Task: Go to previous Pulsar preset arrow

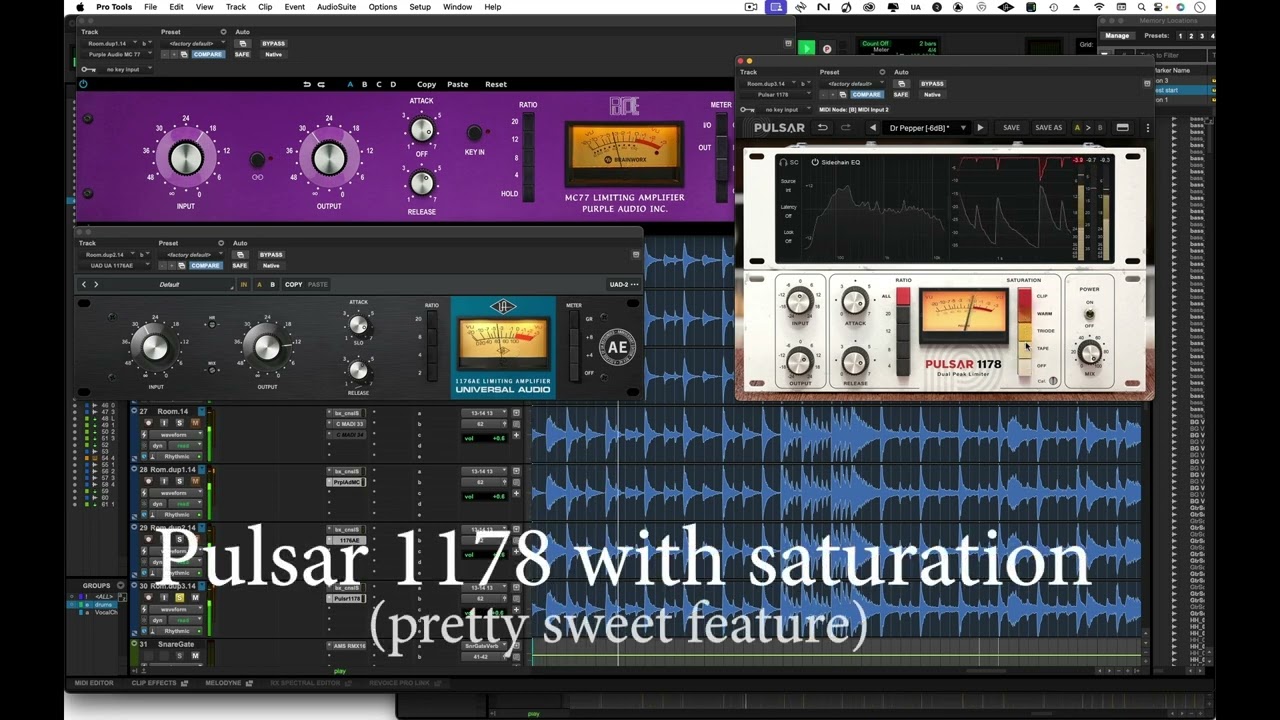Action: (x=873, y=128)
